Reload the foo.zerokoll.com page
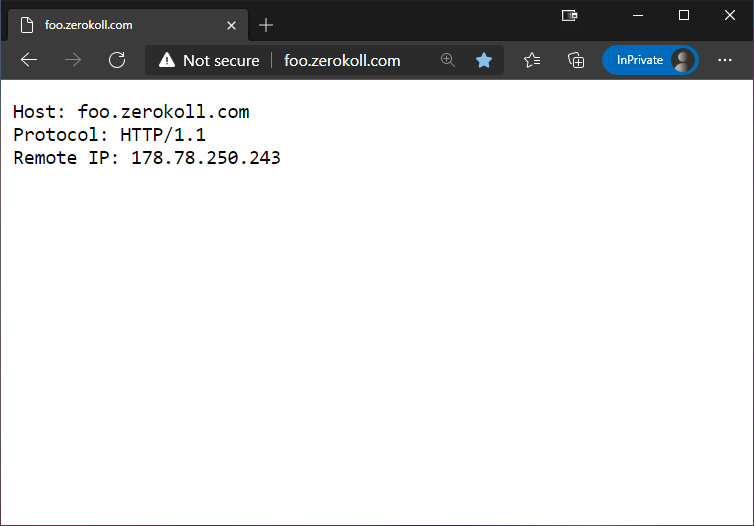The image size is (754, 526). 117,60
